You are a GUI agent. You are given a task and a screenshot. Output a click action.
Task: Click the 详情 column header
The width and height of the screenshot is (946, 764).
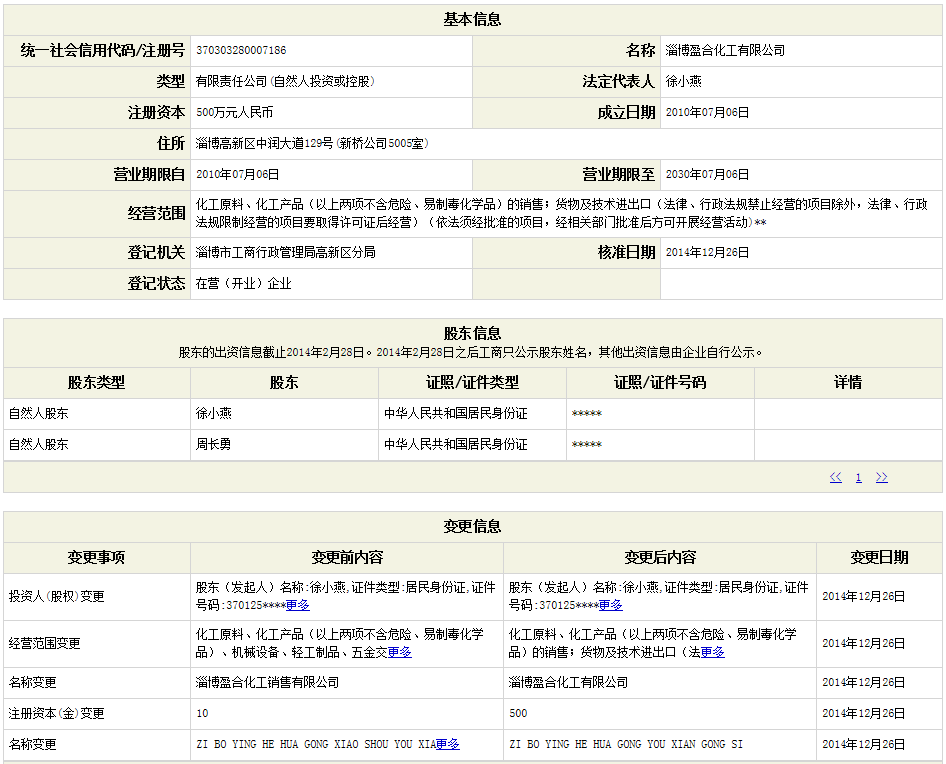click(x=848, y=382)
